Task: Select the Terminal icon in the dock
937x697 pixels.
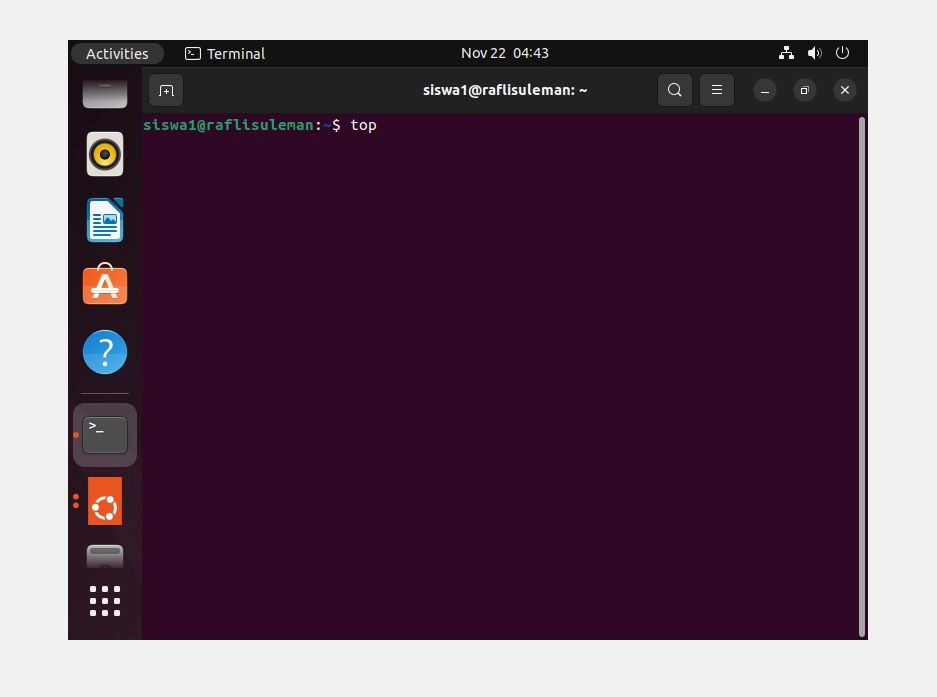Action: click(x=105, y=435)
